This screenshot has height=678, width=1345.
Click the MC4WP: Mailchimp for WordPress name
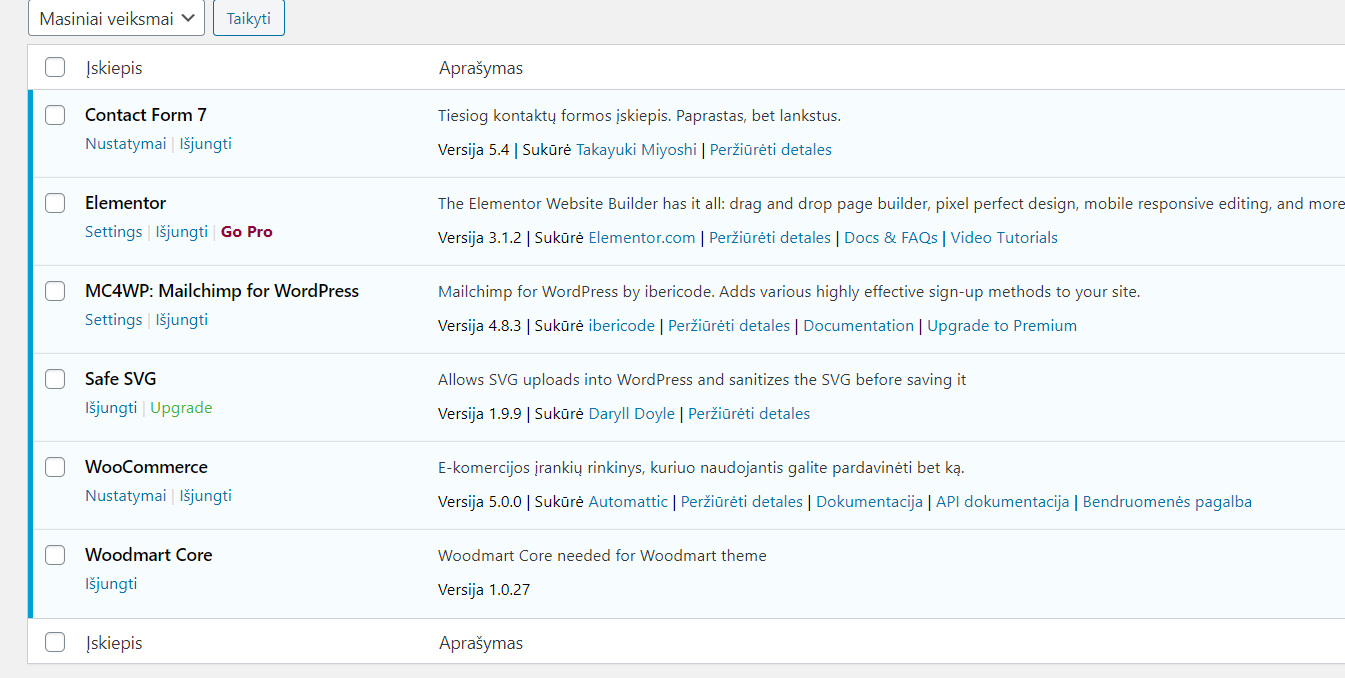222,291
